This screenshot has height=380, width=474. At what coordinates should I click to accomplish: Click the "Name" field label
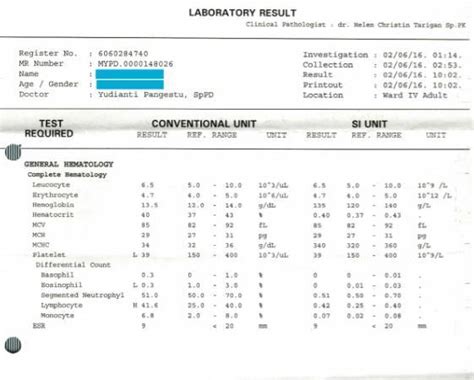29,74
